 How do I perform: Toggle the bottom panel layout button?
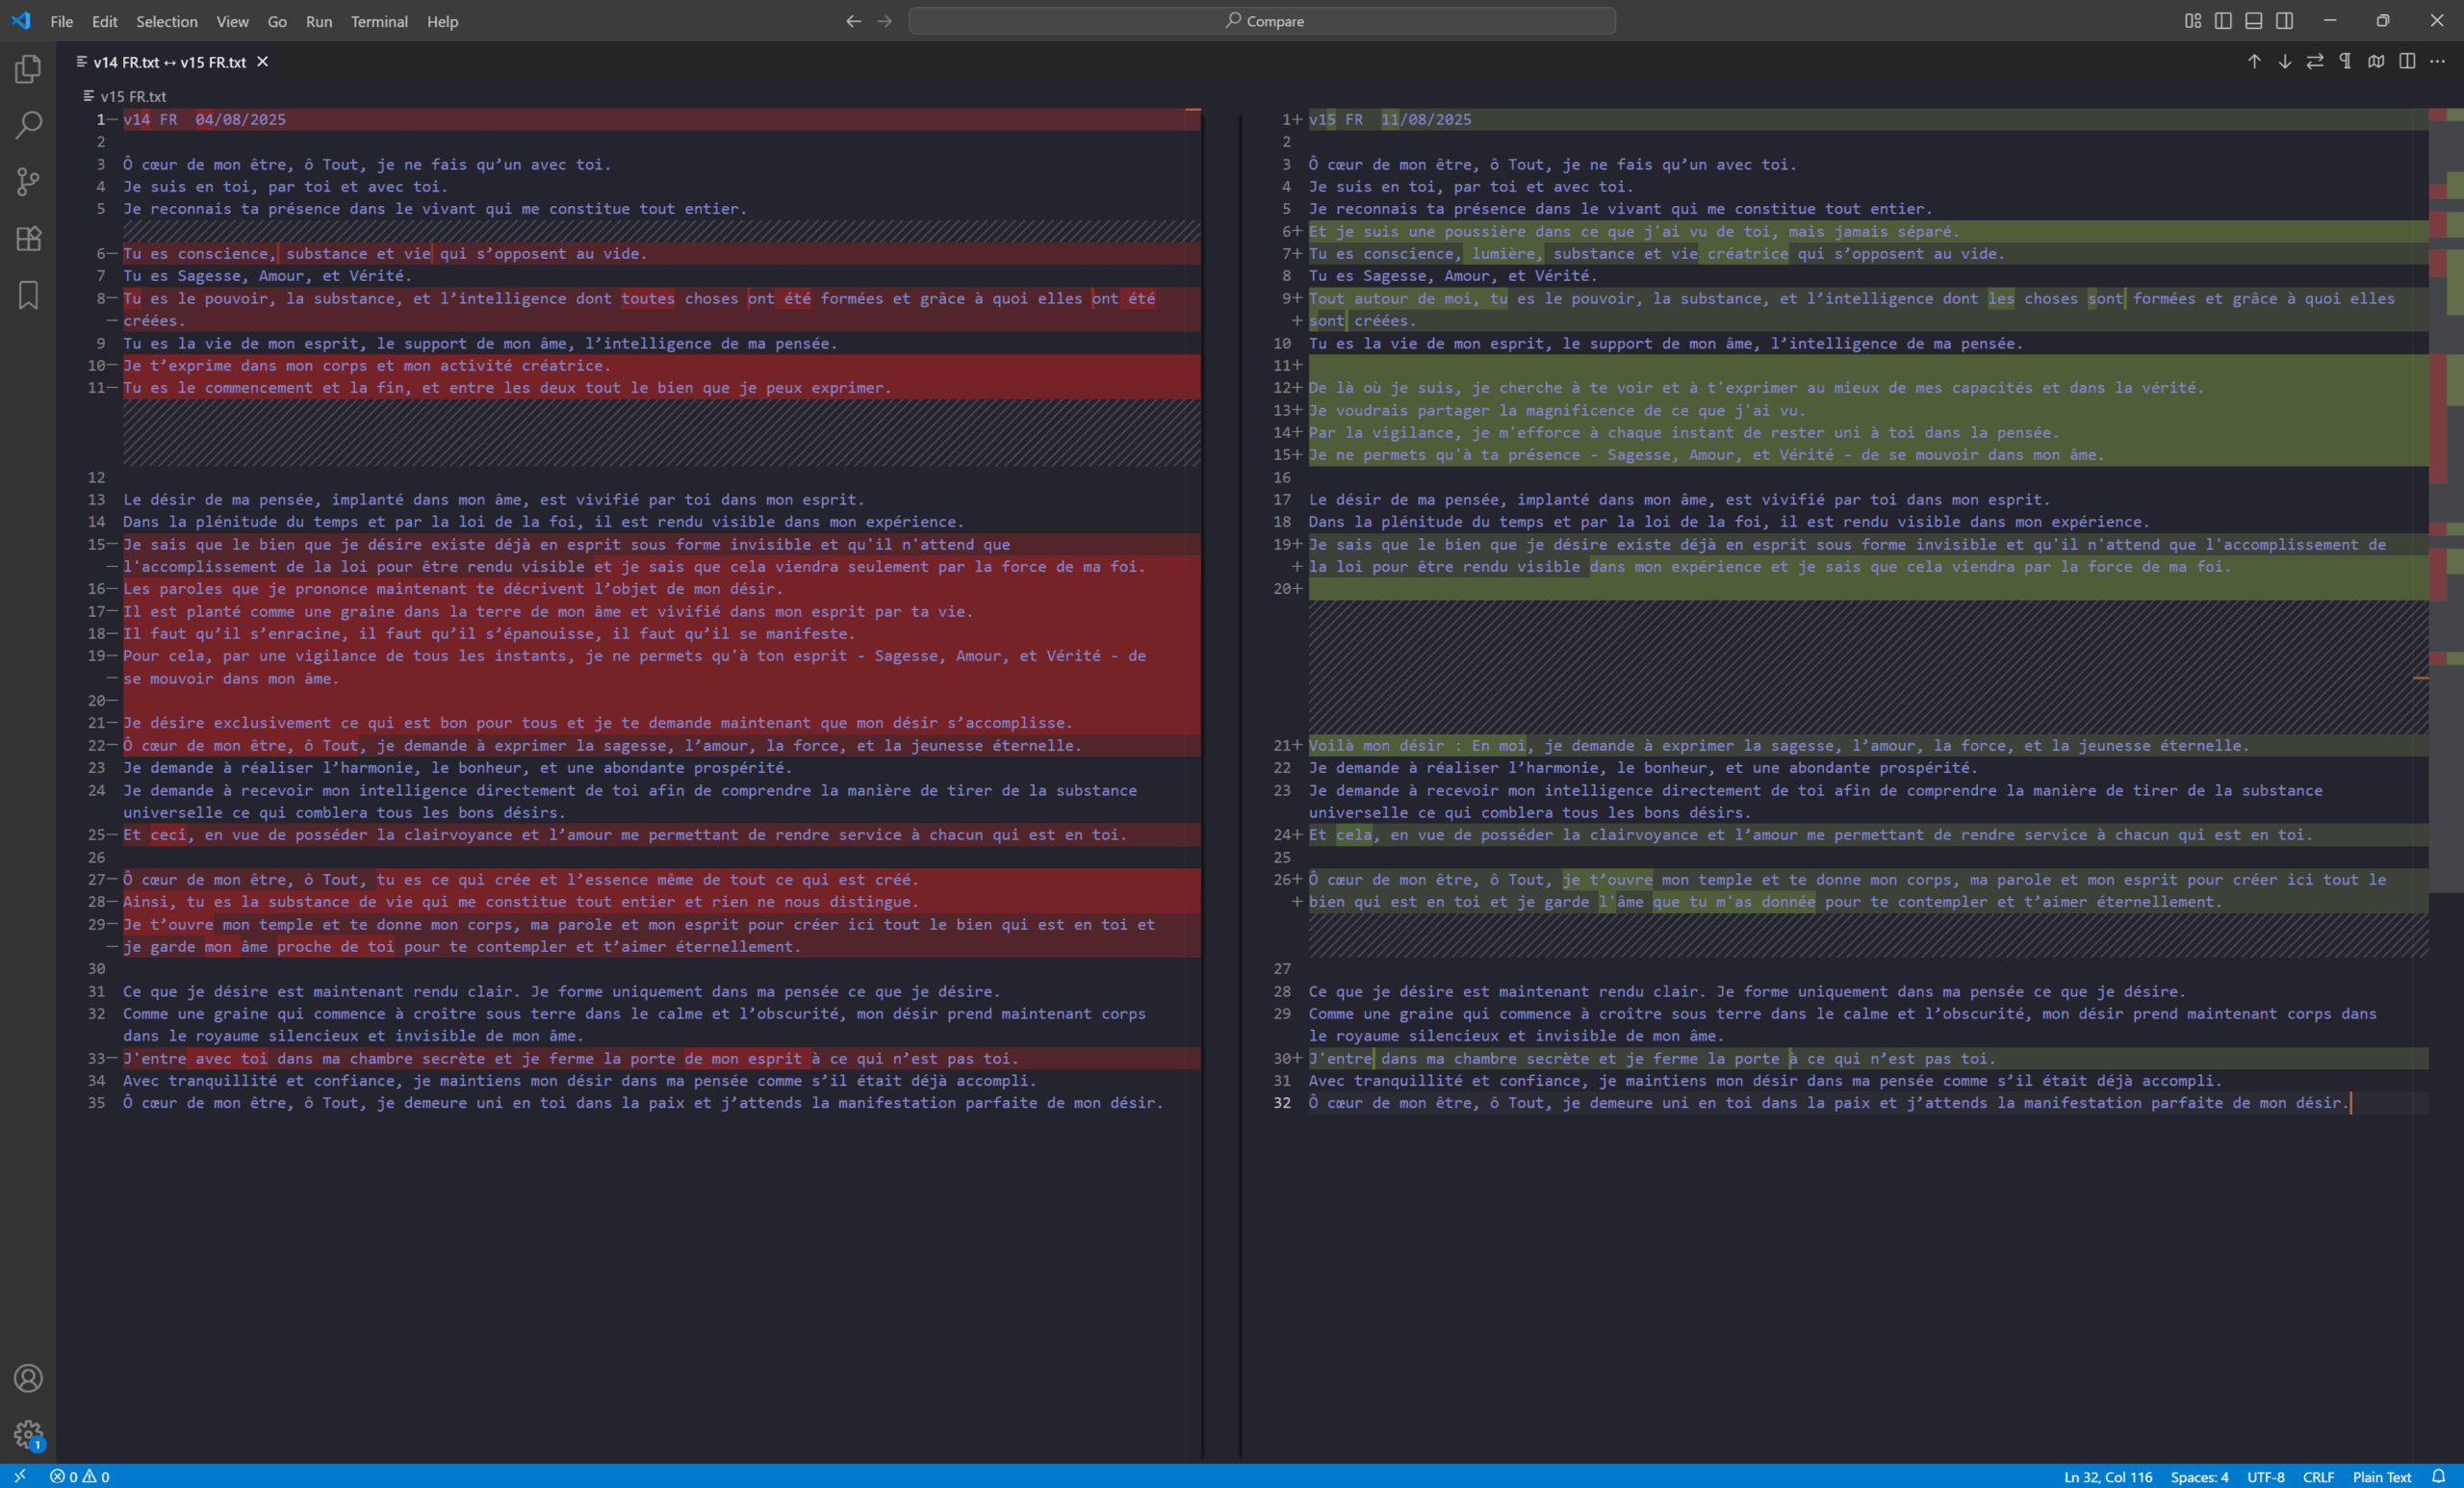pyautogui.click(x=2254, y=21)
